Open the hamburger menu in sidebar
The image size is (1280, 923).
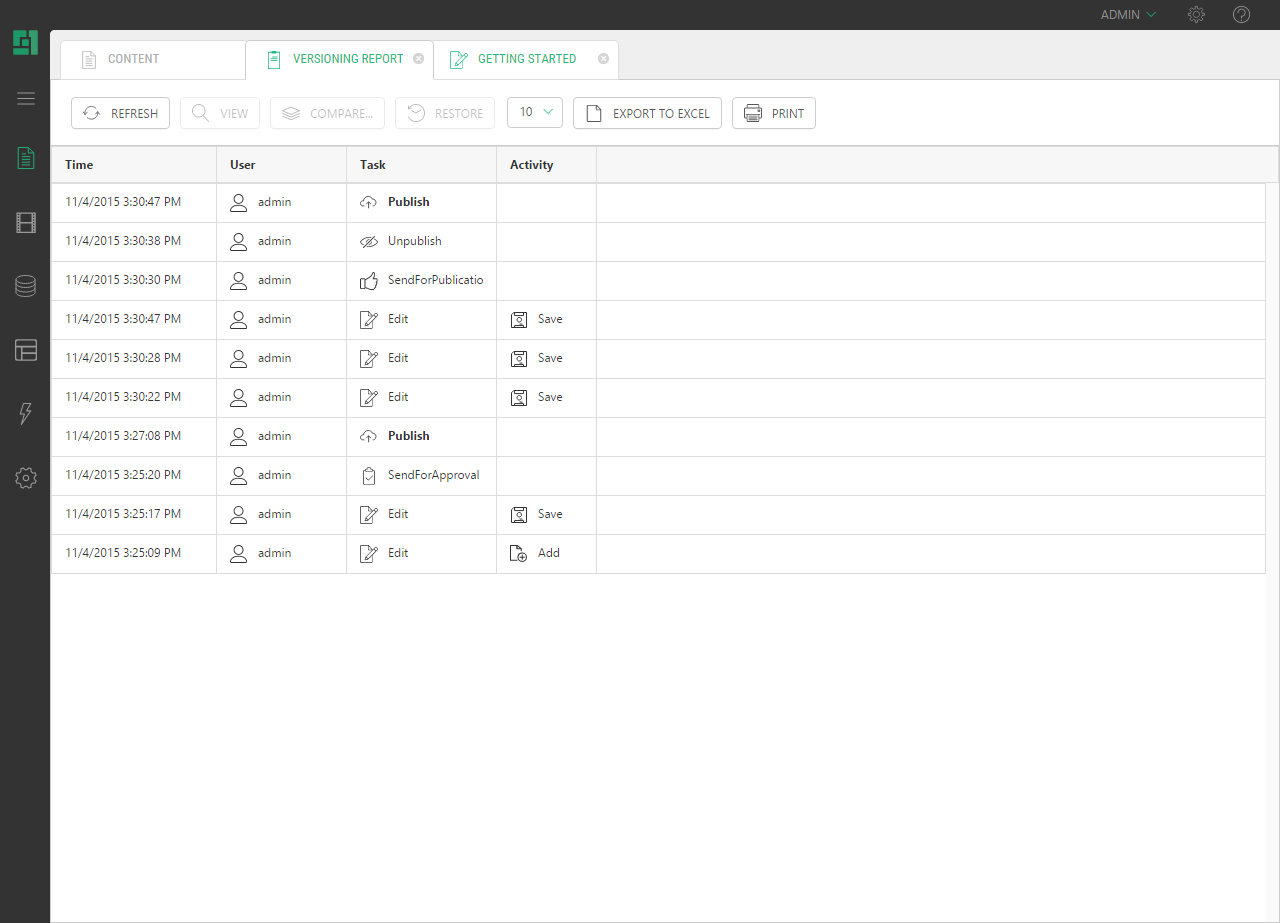click(26, 98)
